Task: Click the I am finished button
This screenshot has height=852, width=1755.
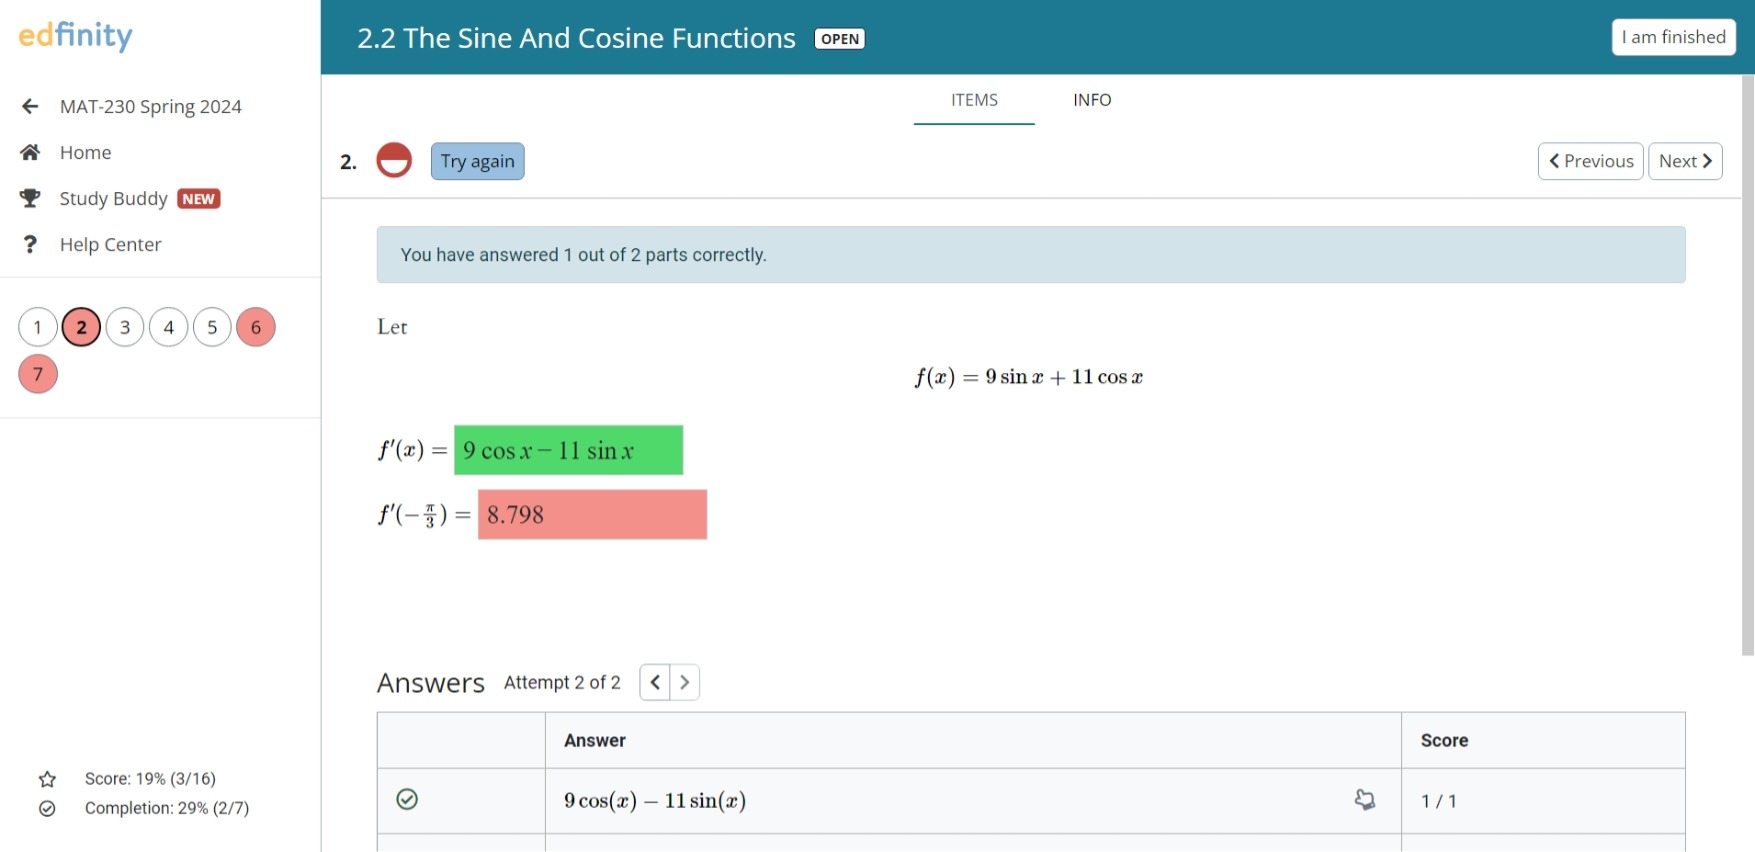Action: (1674, 37)
